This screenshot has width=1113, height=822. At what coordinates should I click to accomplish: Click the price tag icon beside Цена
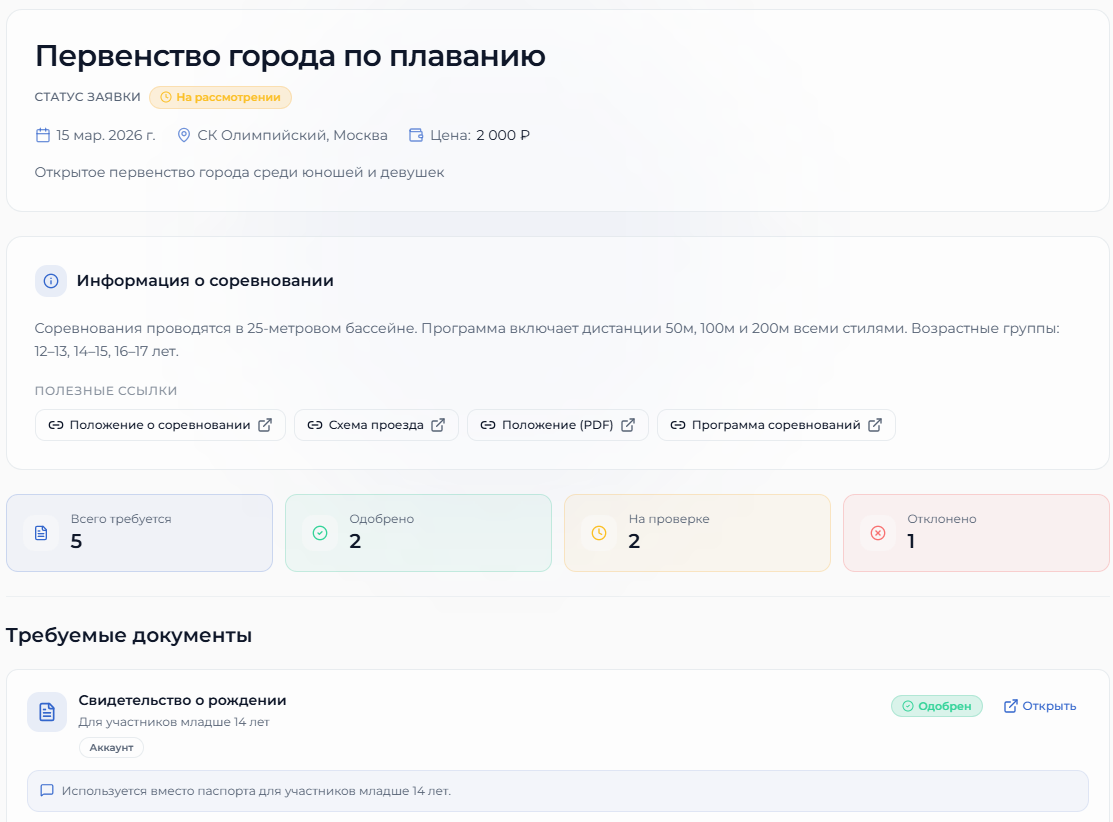tap(414, 134)
